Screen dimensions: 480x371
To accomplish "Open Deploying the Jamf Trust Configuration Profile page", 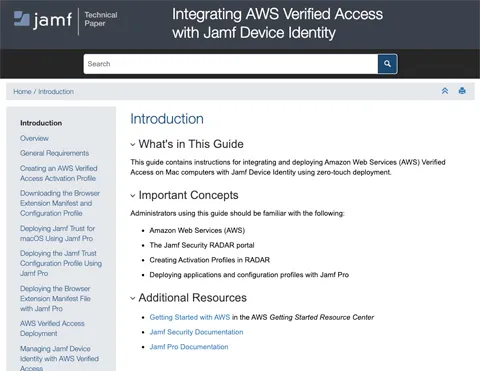I will 61,263.
